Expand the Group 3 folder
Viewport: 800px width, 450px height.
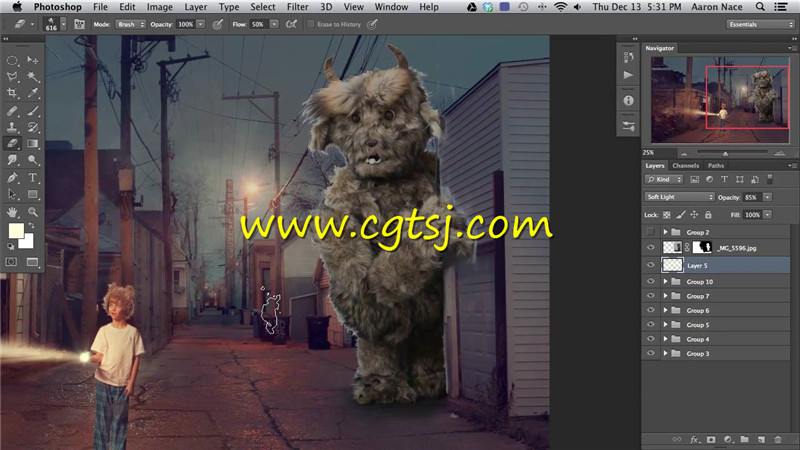coord(665,353)
